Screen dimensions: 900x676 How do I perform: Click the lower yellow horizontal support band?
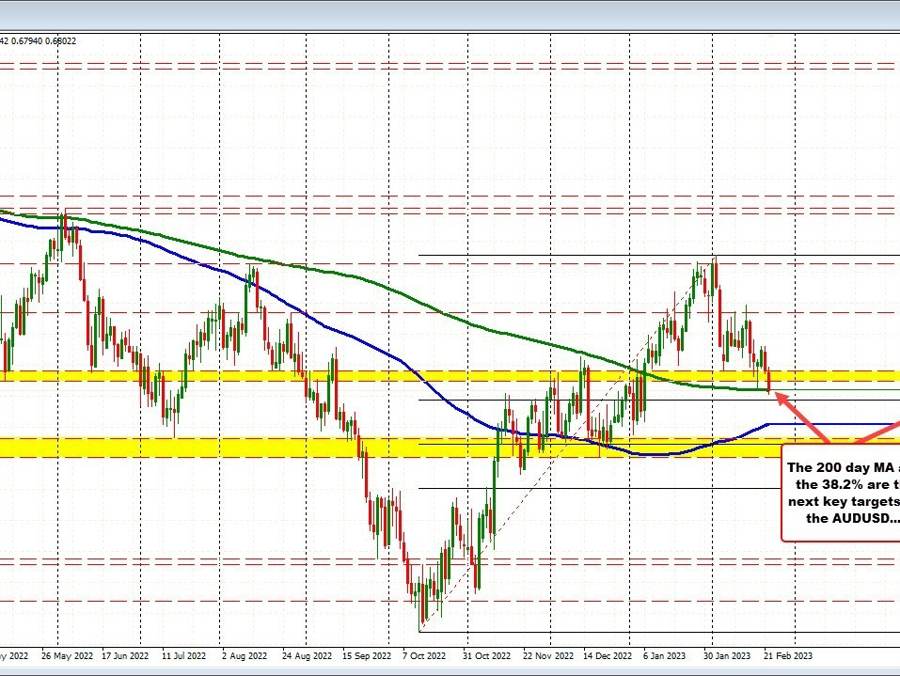[x=200, y=447]
